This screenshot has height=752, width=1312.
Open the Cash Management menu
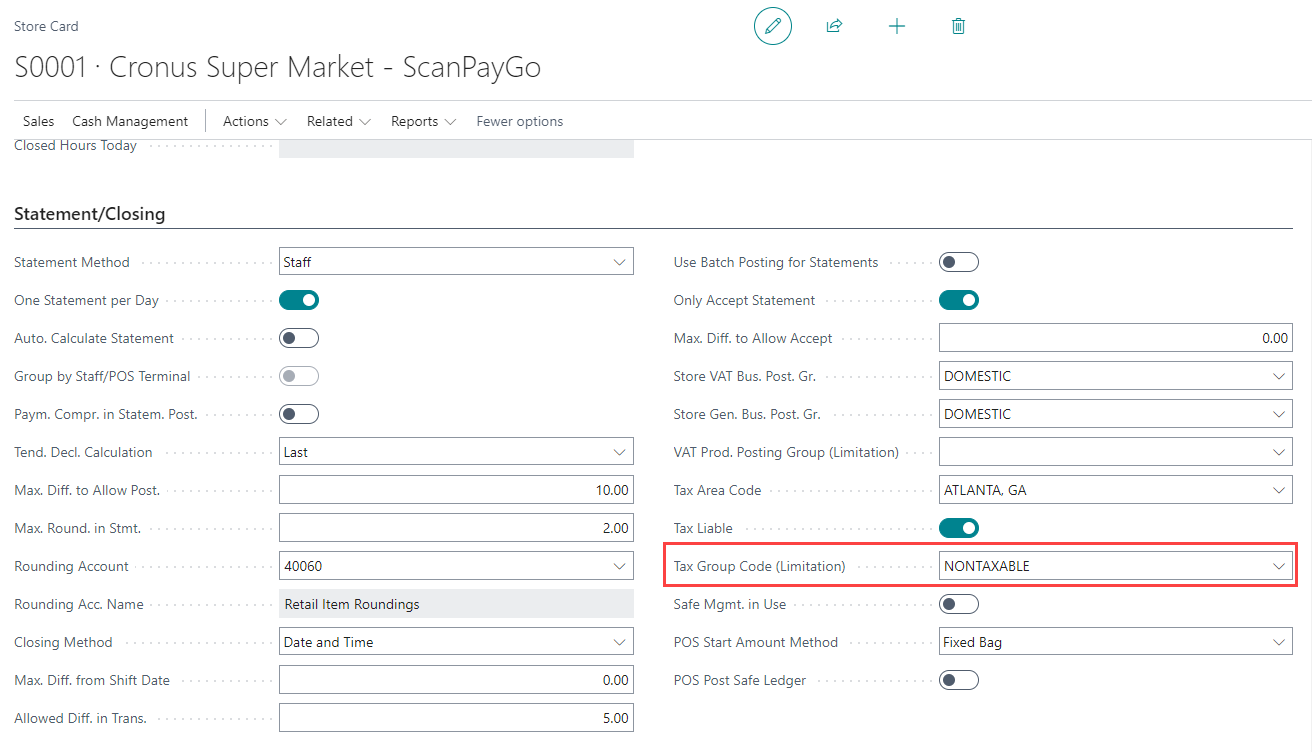click(x=130, y=121)
